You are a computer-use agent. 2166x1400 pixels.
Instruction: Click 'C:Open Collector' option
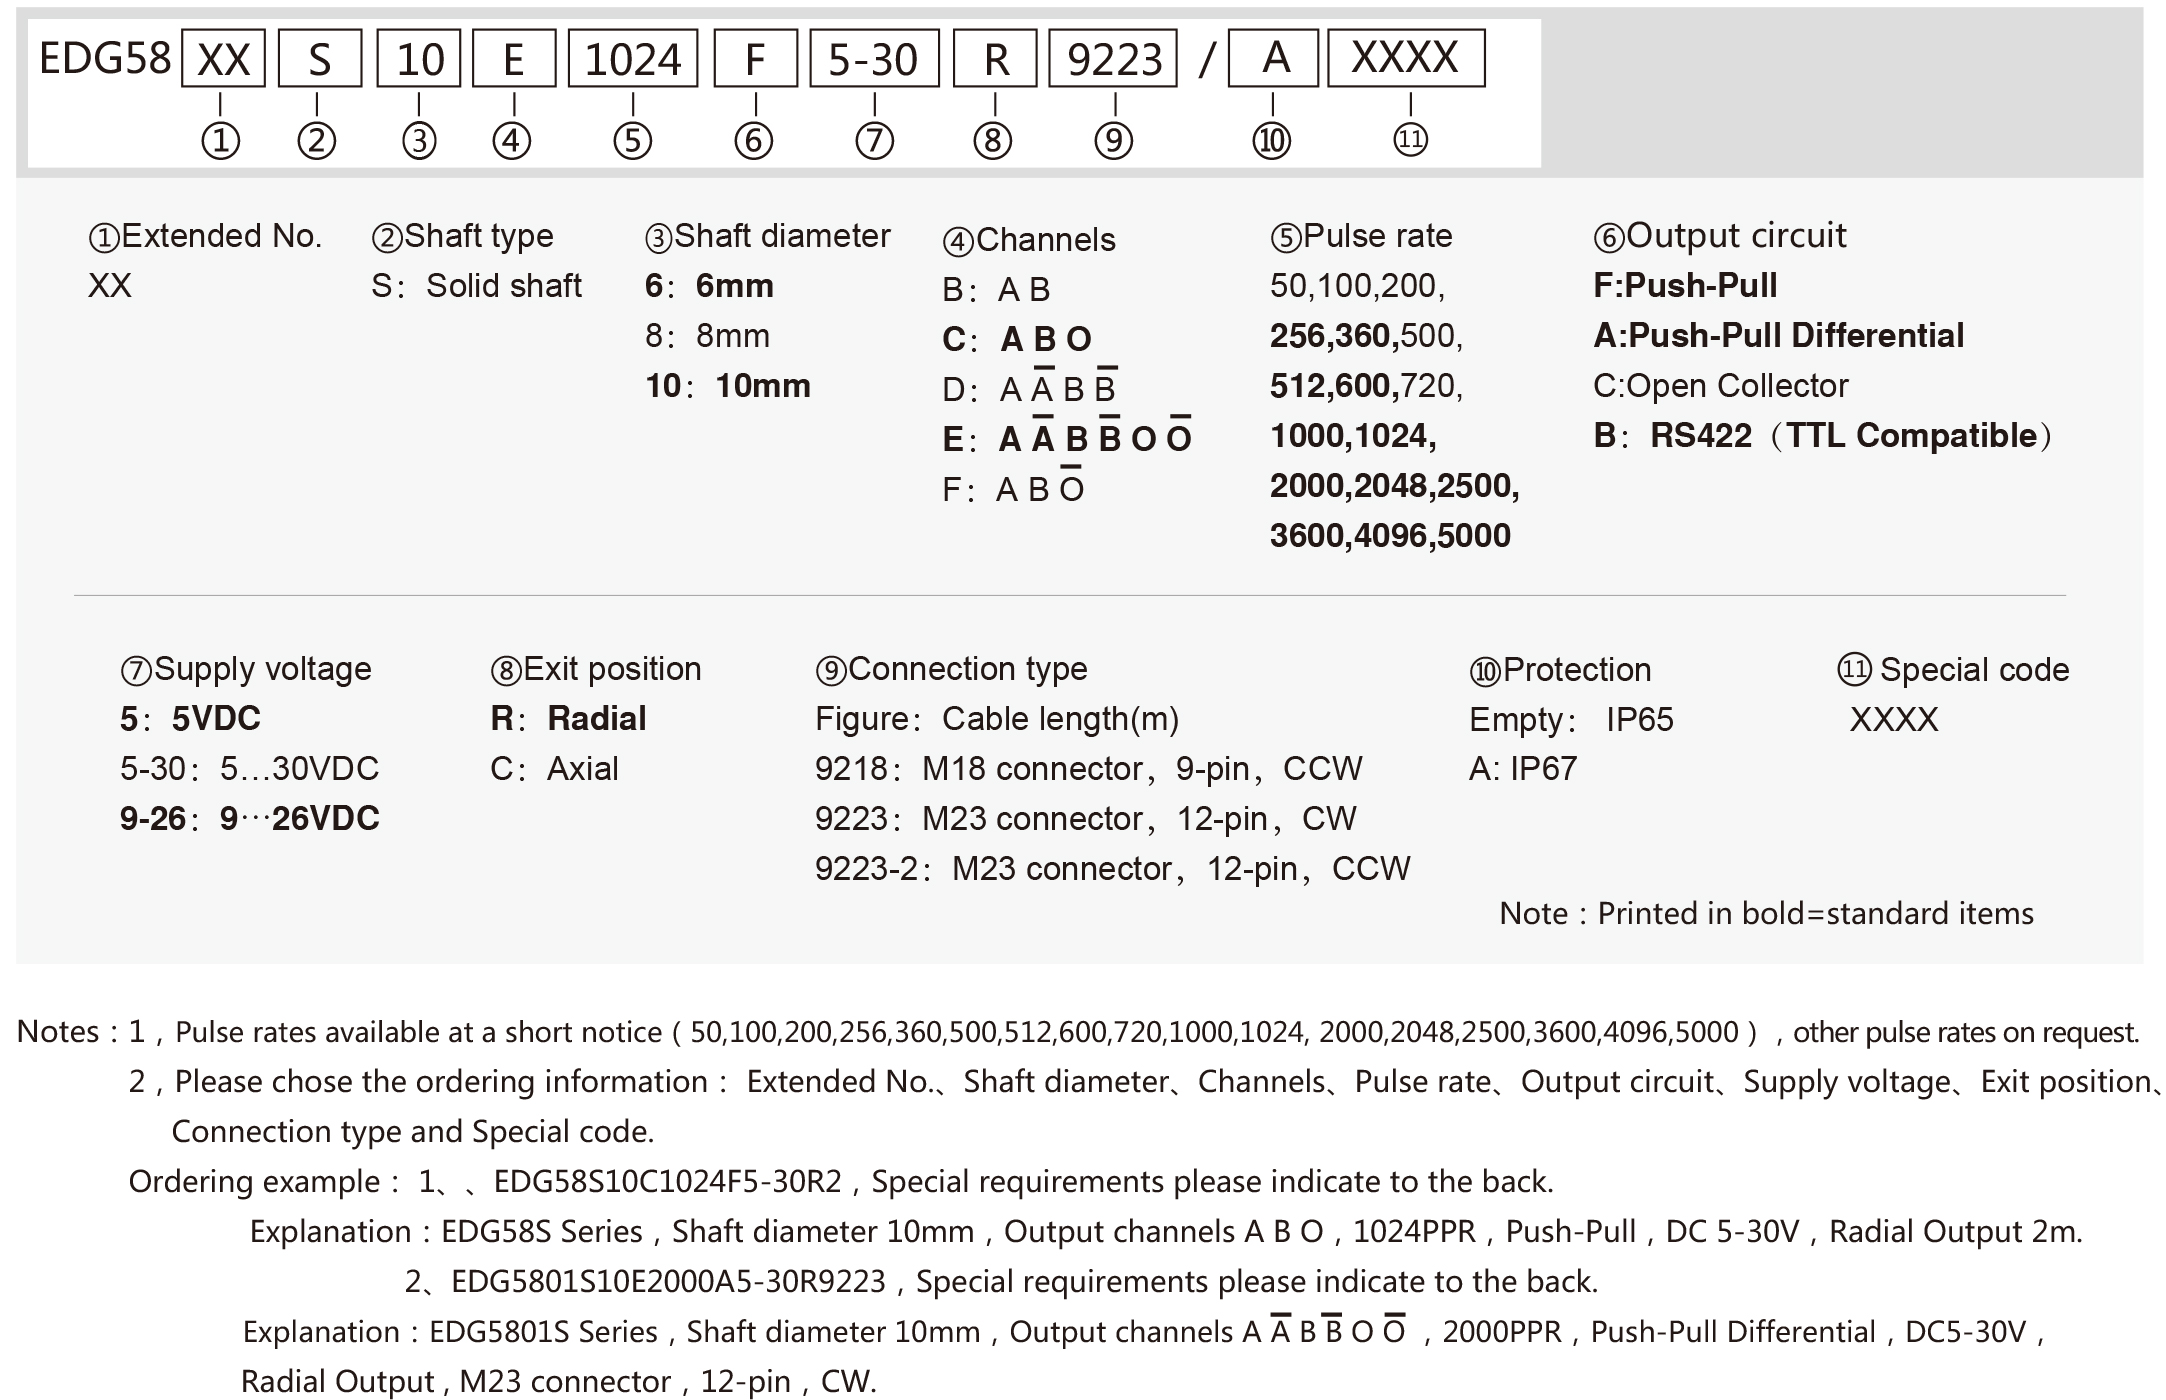pyautogui.click(x=1721, y=387)
